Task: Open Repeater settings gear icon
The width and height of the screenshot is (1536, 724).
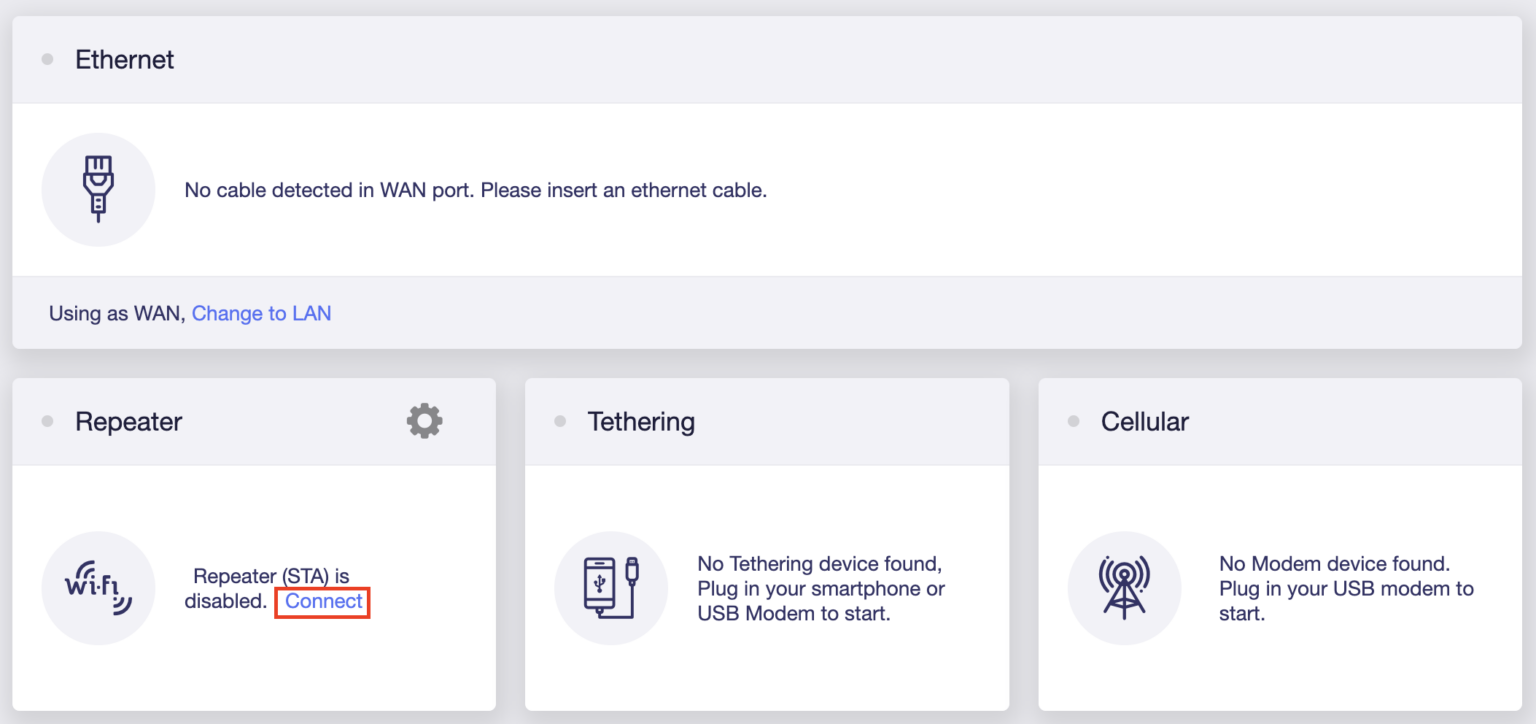Action: (x=425, y=421)
